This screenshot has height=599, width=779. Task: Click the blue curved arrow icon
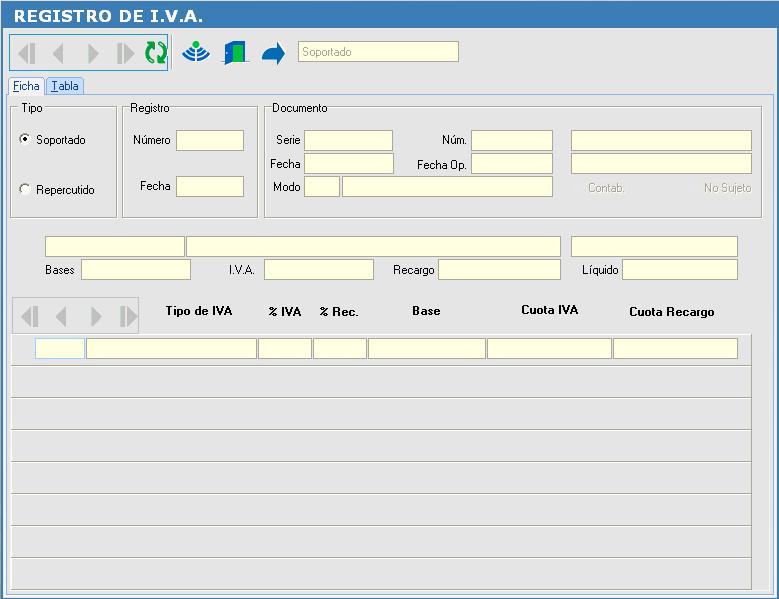coord(273,53)
